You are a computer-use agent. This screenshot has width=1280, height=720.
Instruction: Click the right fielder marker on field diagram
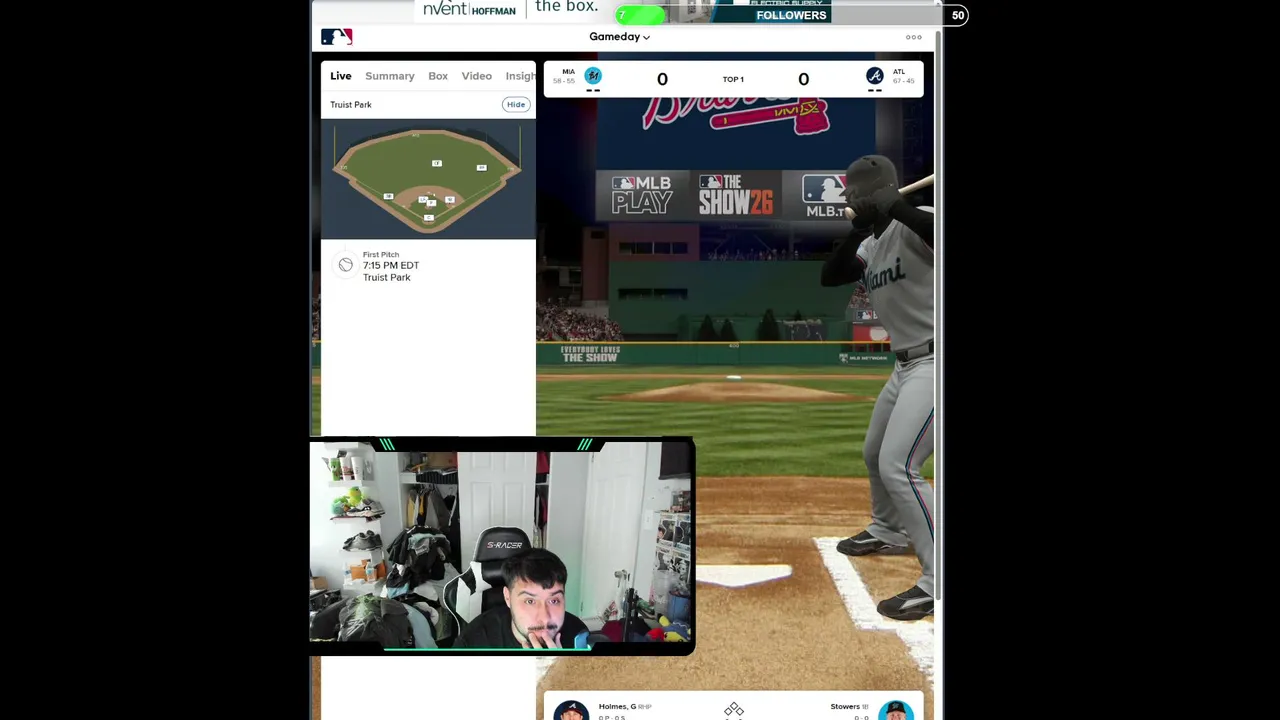(482, 167)
